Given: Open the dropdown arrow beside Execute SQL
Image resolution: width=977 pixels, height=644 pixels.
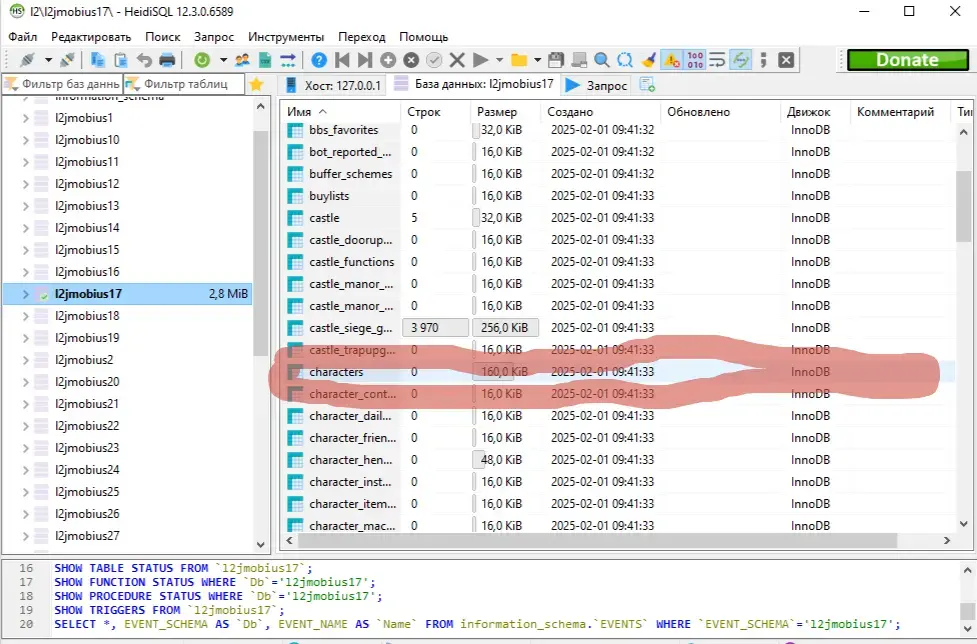Looking at the screenshot, I should click(x=499, y=60).
